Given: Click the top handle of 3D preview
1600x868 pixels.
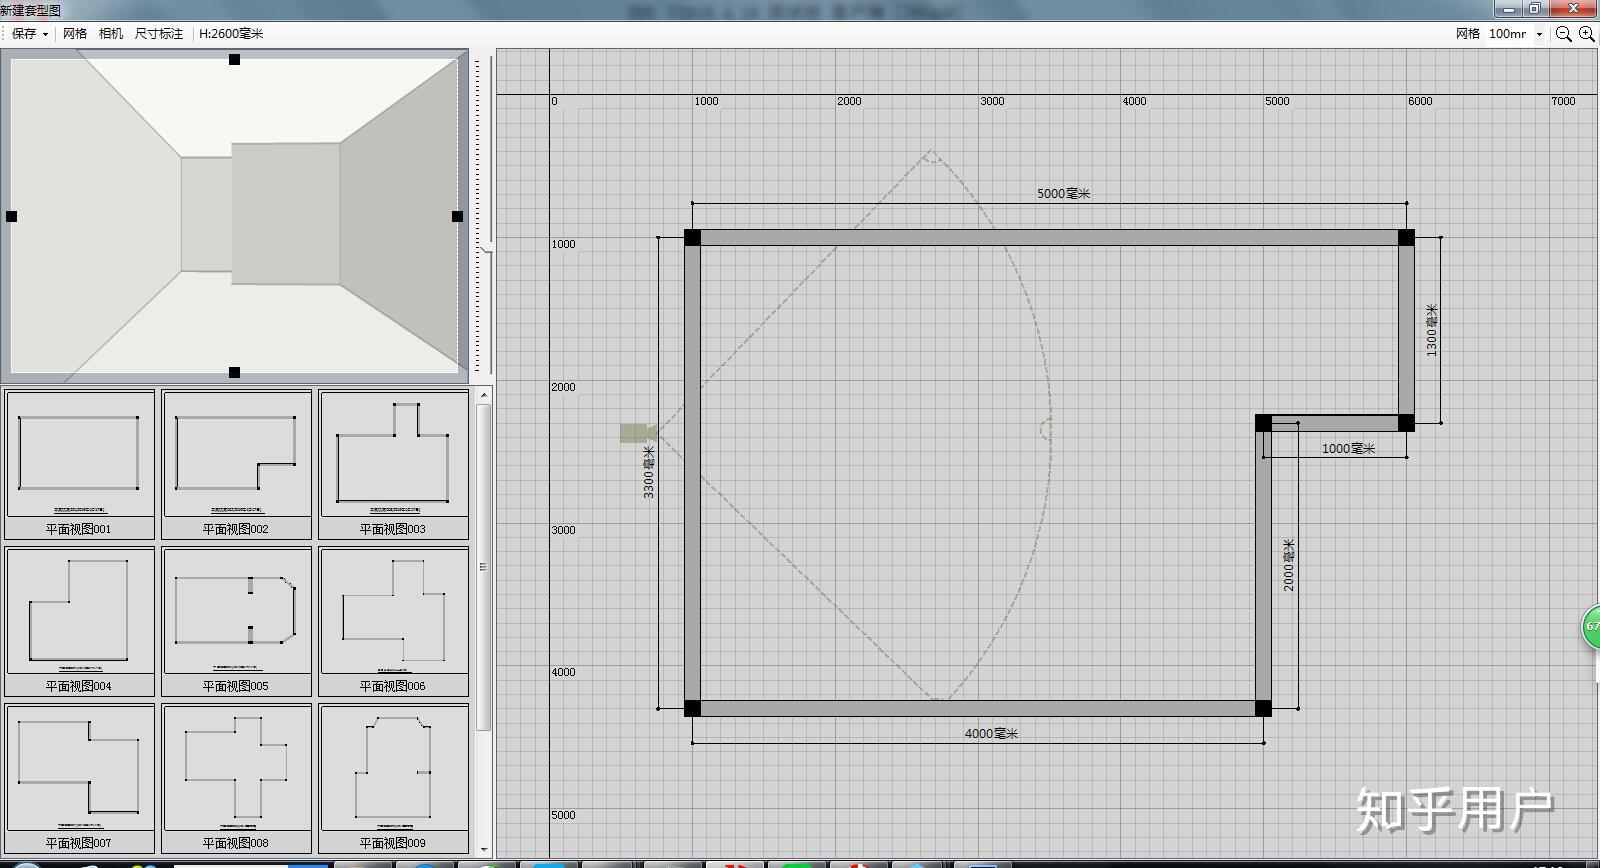Looking at the screenshot, I should [234, 59].
